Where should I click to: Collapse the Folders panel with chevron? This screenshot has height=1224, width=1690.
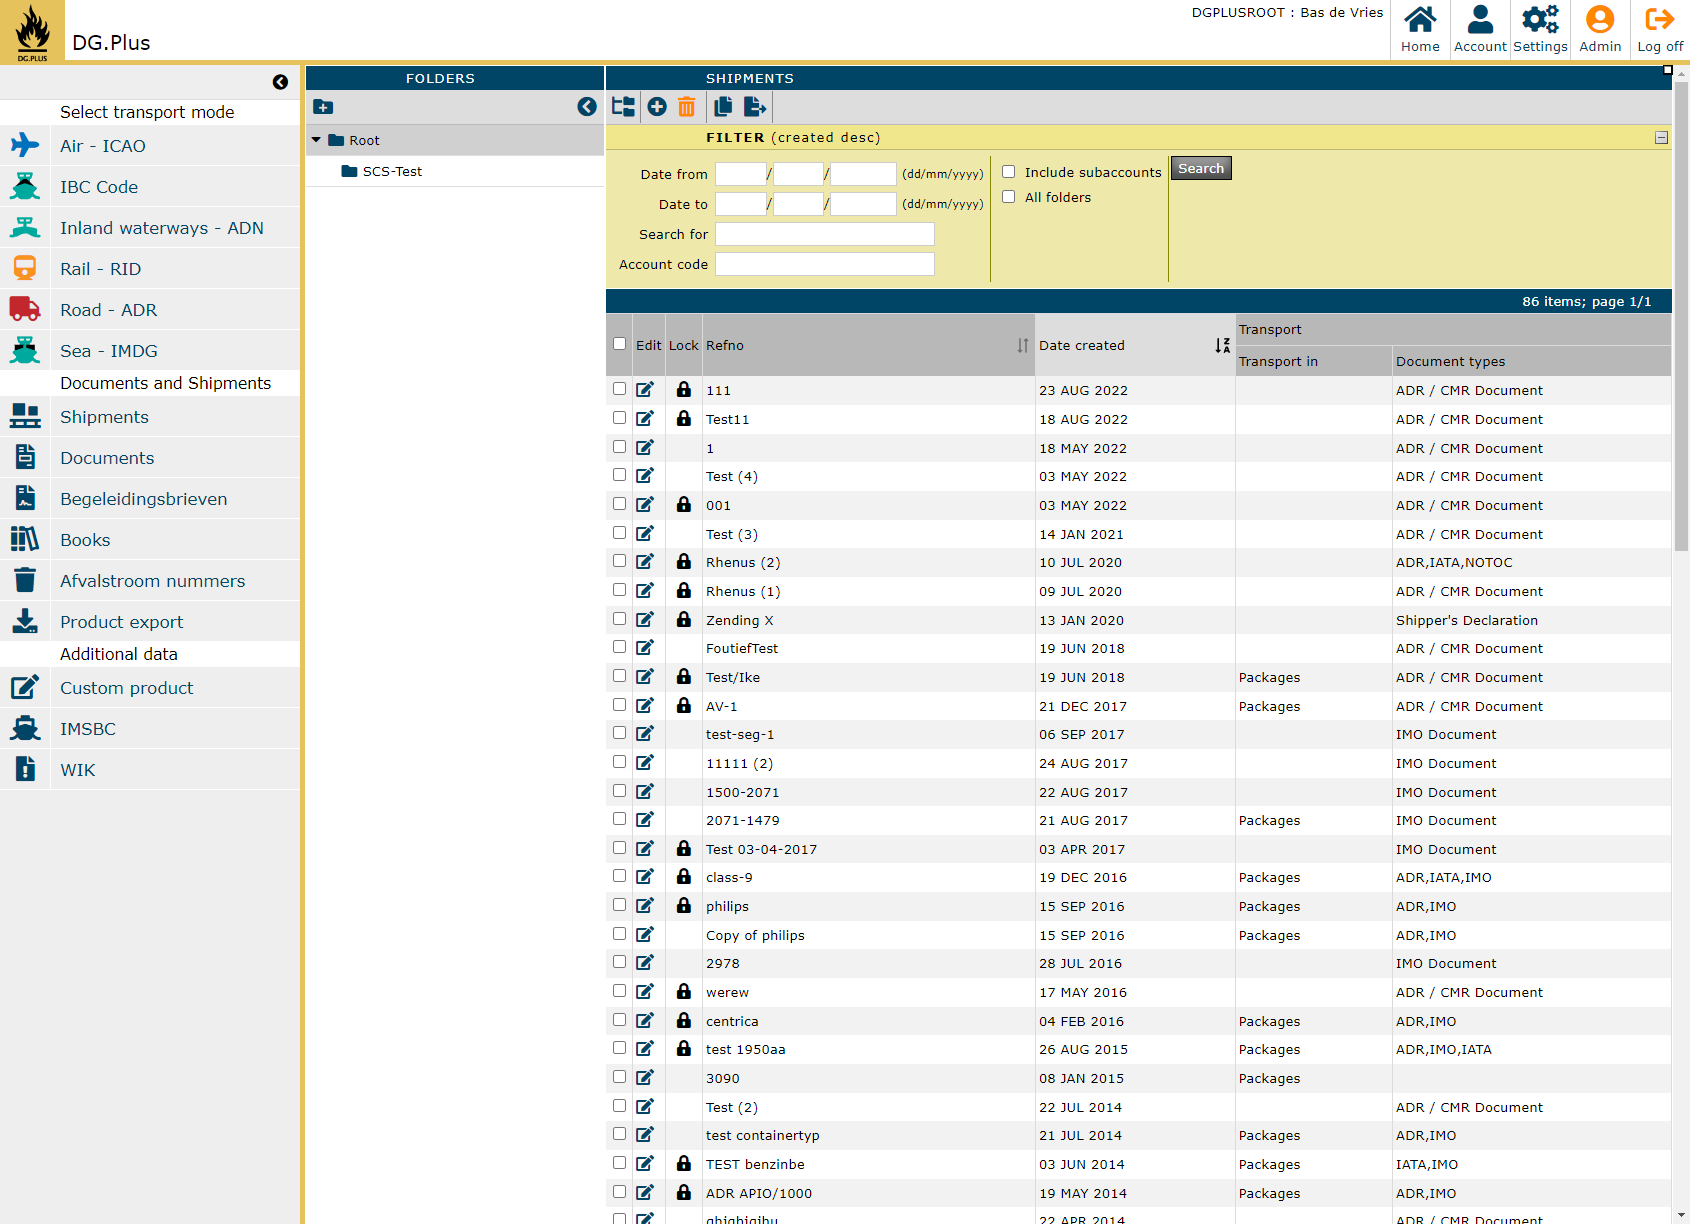click(x=587, y=107)
